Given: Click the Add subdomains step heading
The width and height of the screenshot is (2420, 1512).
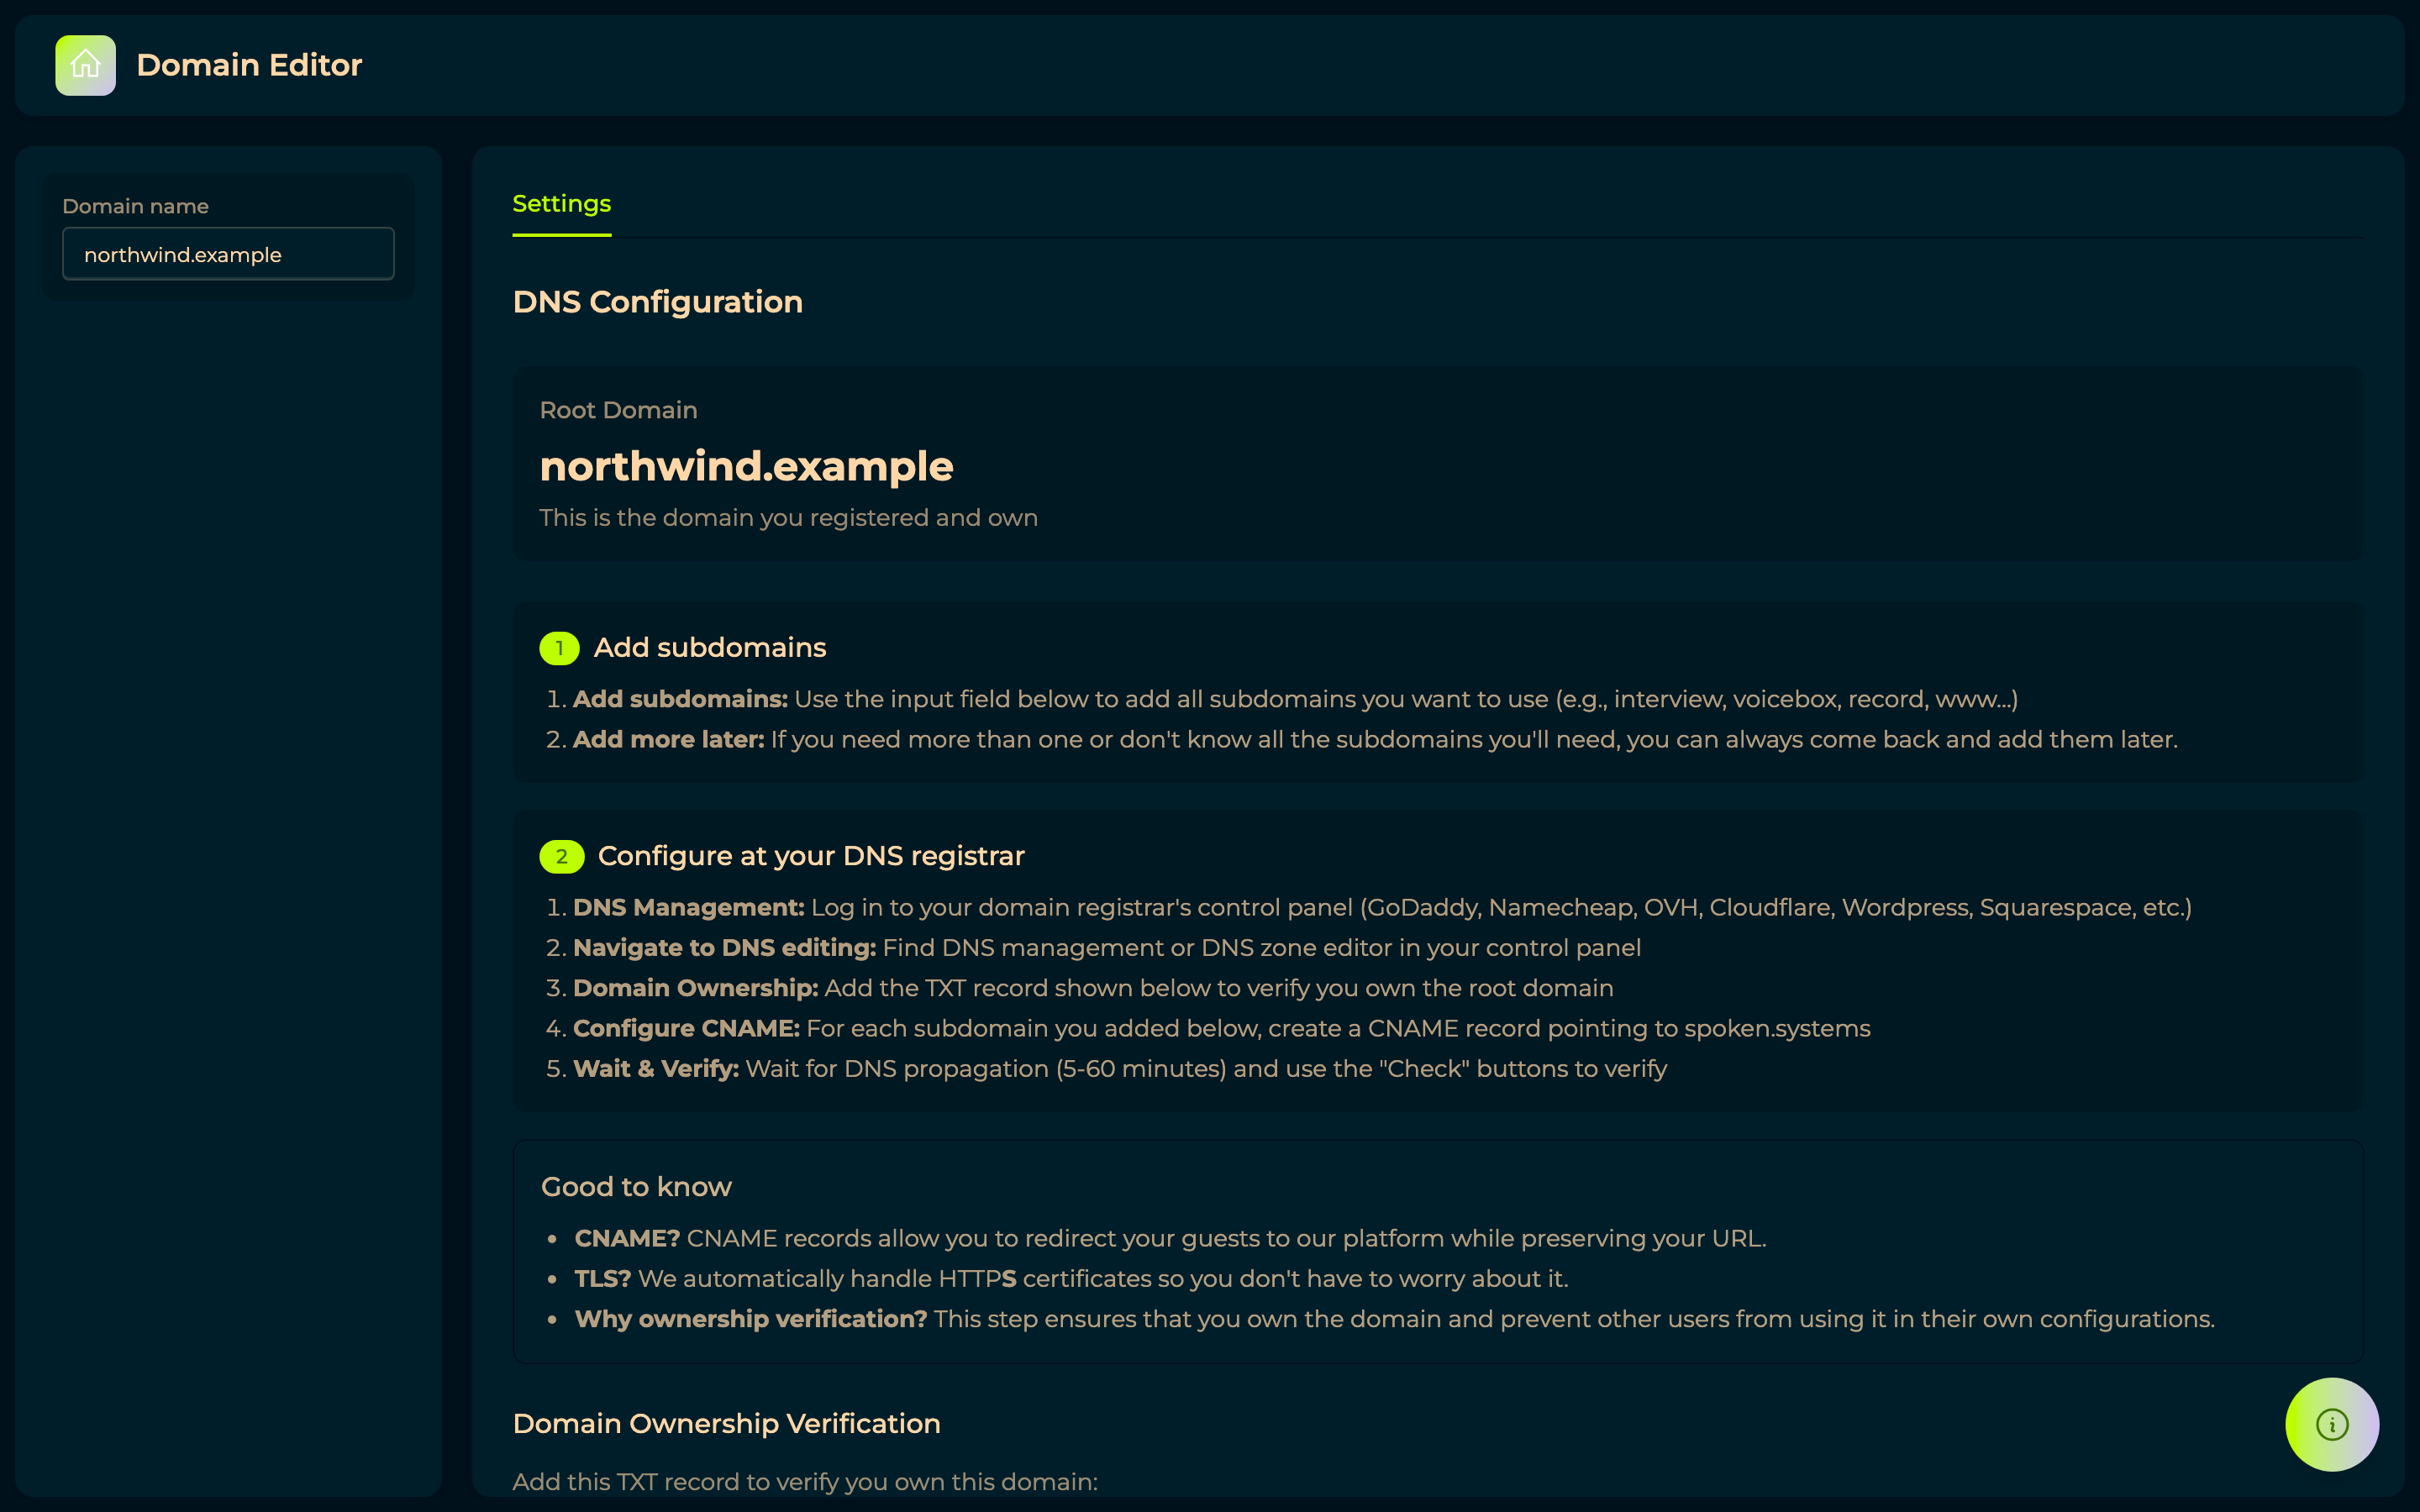Looking at the screenshot, I should 709,648.
